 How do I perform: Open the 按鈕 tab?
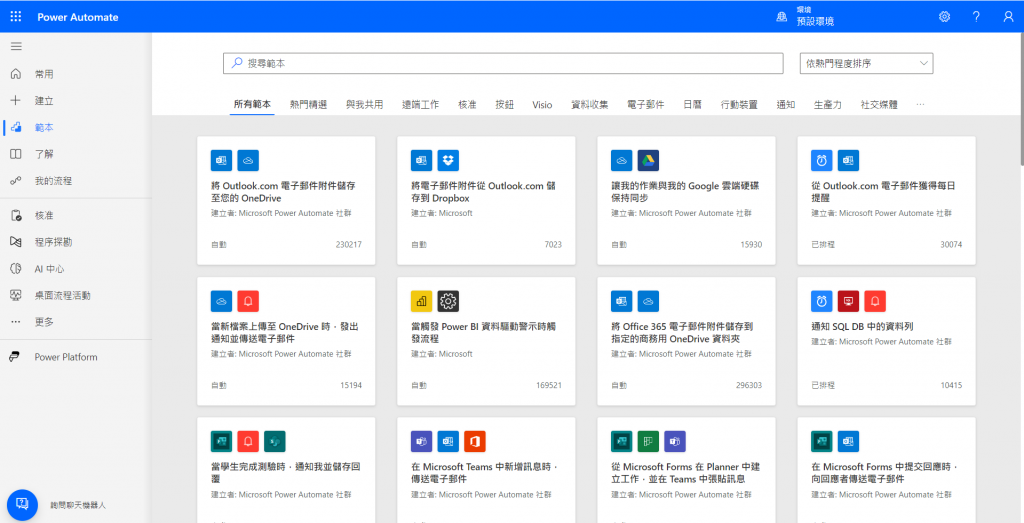[x=504, y=104]
